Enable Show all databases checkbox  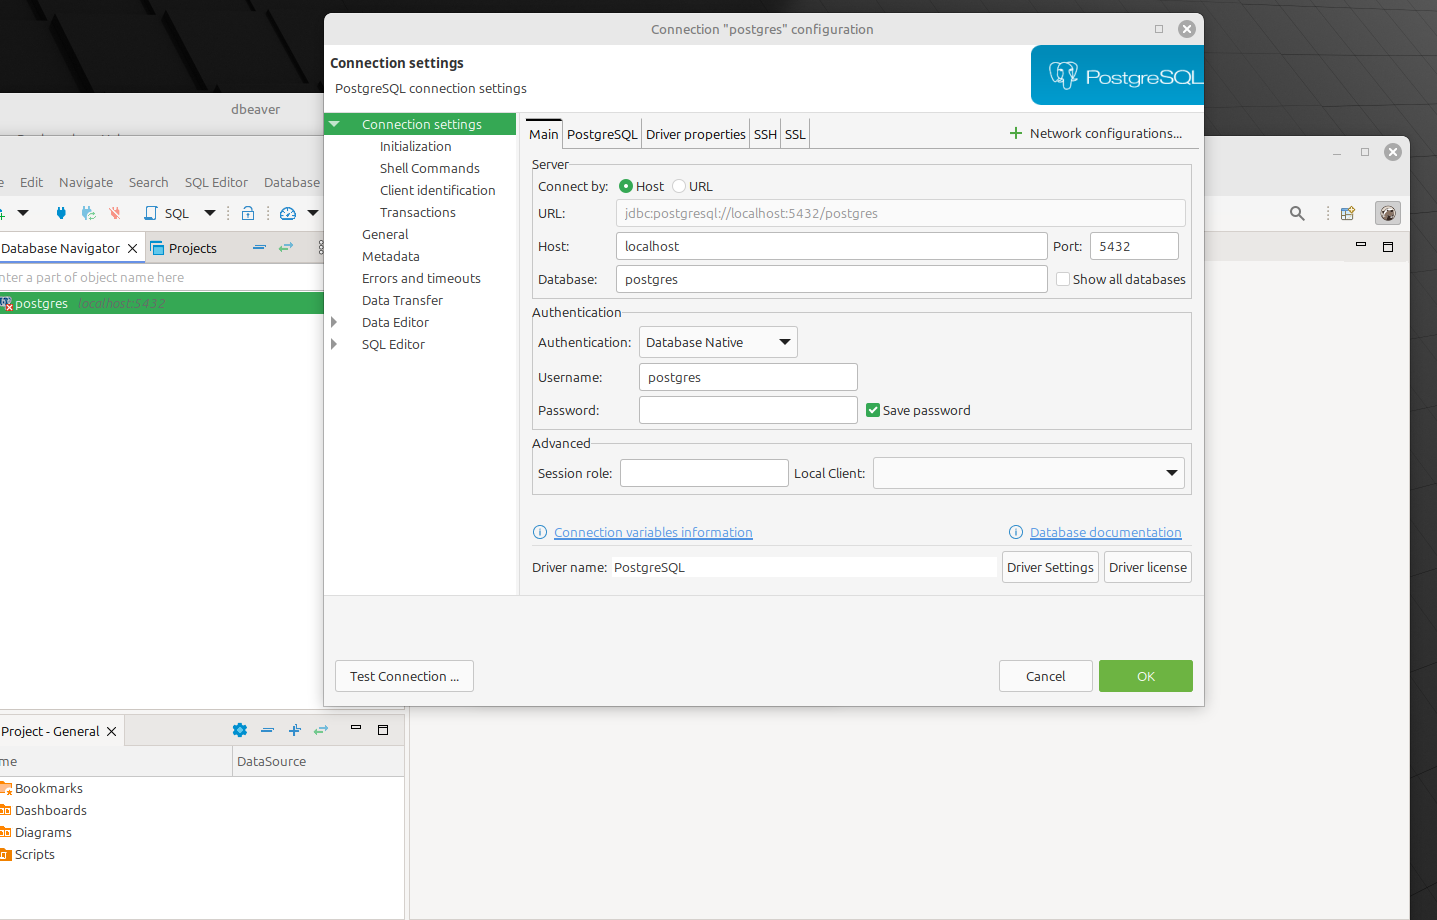click(x=1063, y=279)
